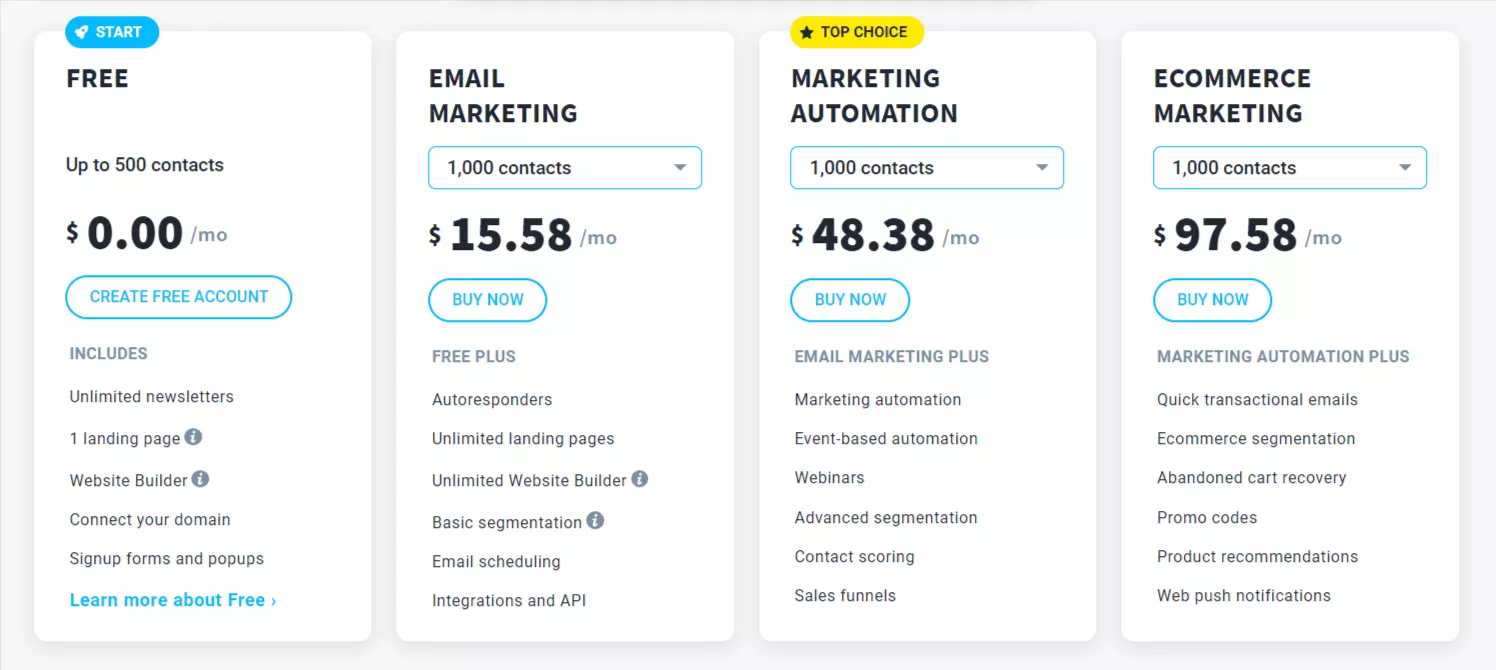Click info icon beside Website Builder

pos(200,479)
